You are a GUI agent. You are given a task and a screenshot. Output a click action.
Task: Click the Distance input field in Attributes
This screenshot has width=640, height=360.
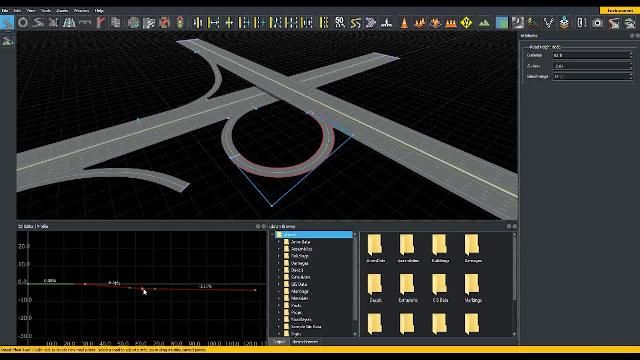(x=592, y=55)
